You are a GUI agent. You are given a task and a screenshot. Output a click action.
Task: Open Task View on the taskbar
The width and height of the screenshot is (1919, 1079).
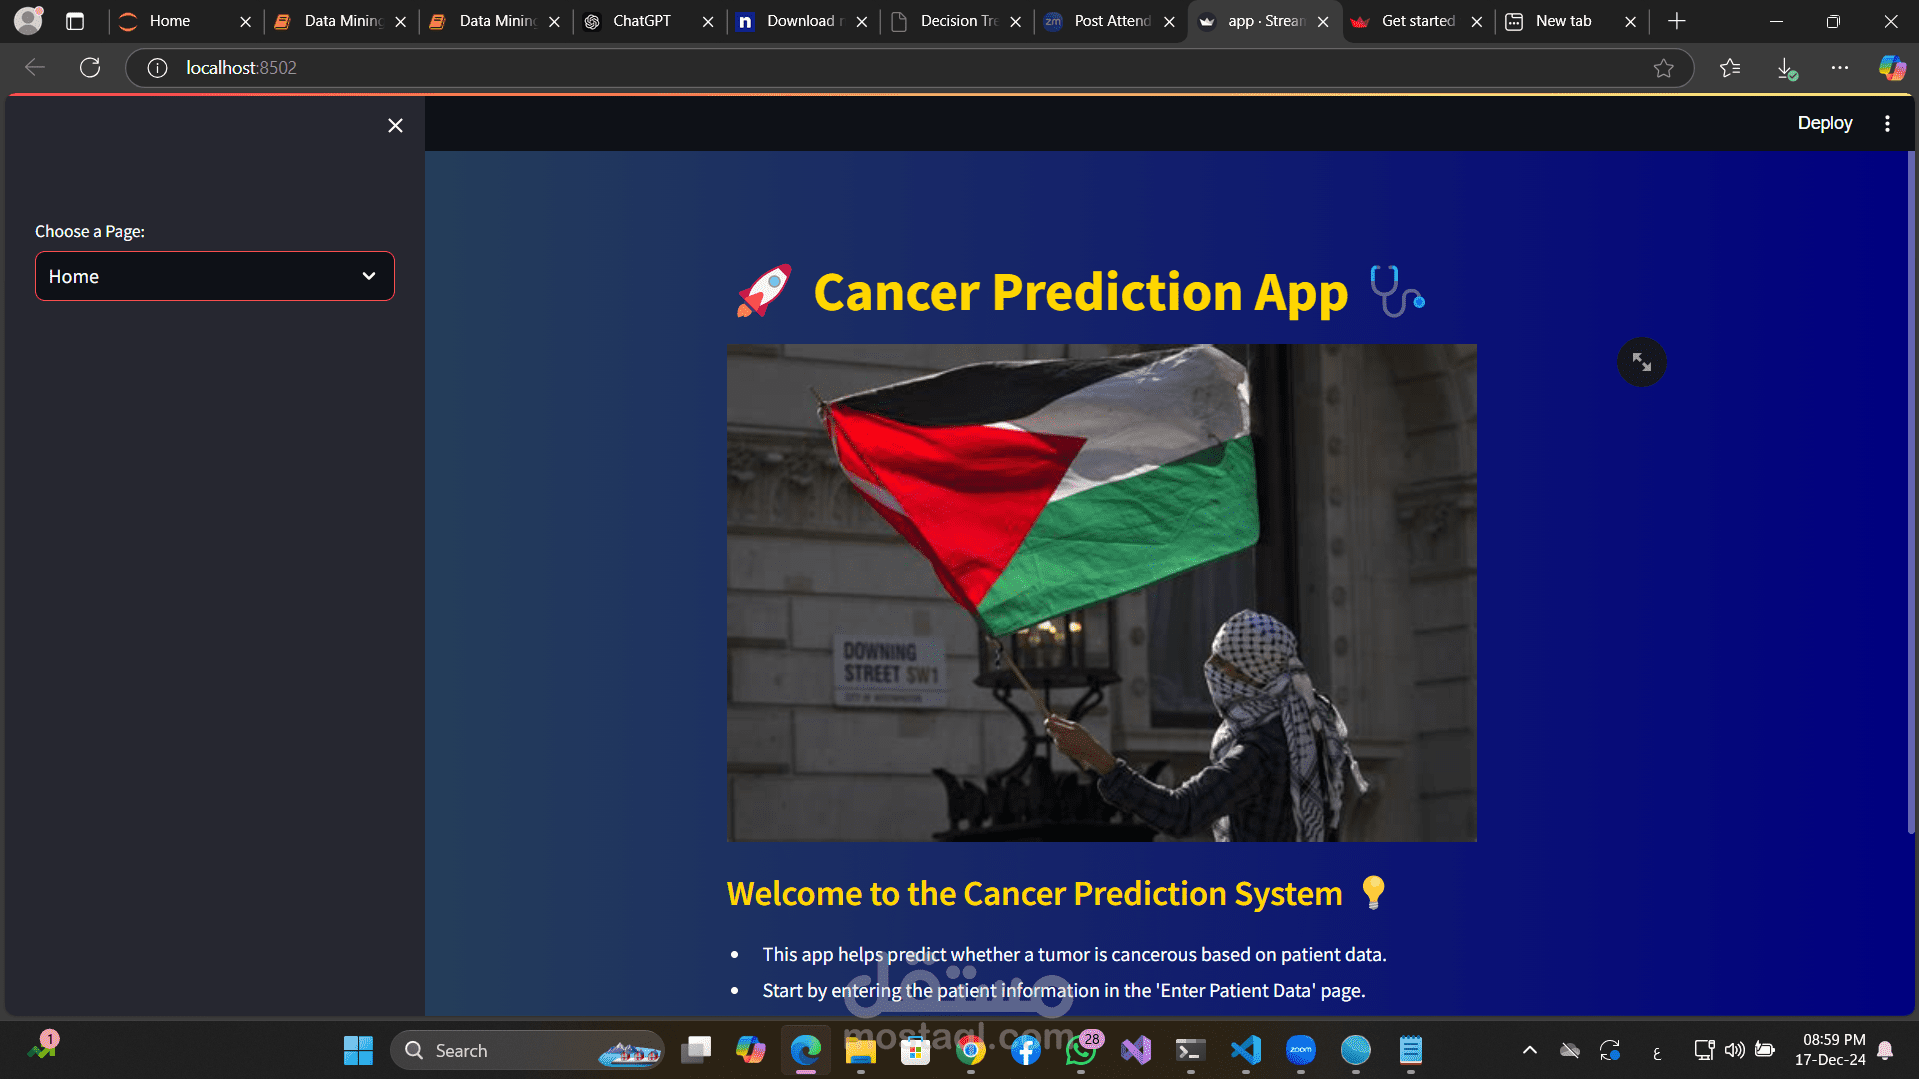click(x=696, y=1050)
